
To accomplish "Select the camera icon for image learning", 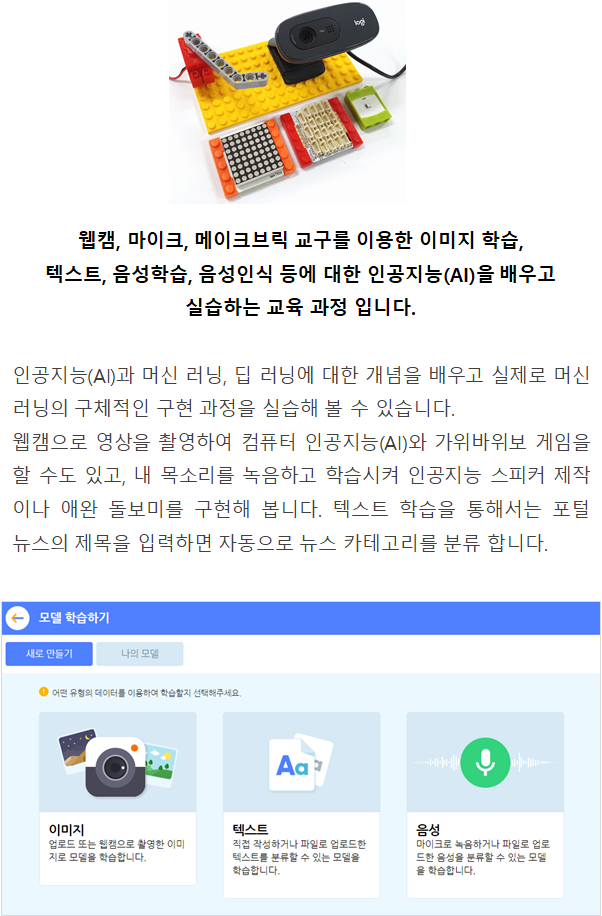I will (x=115, y=766).
